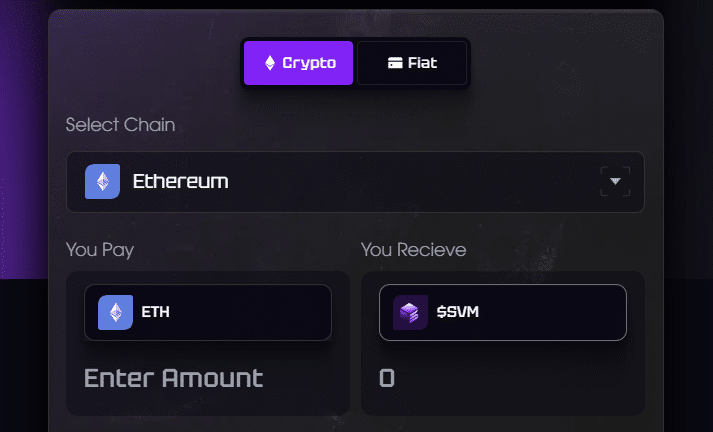Open the $SVM receive token selector
The height and width of the screenshot is (432, 713).
(x=502, y=312)
